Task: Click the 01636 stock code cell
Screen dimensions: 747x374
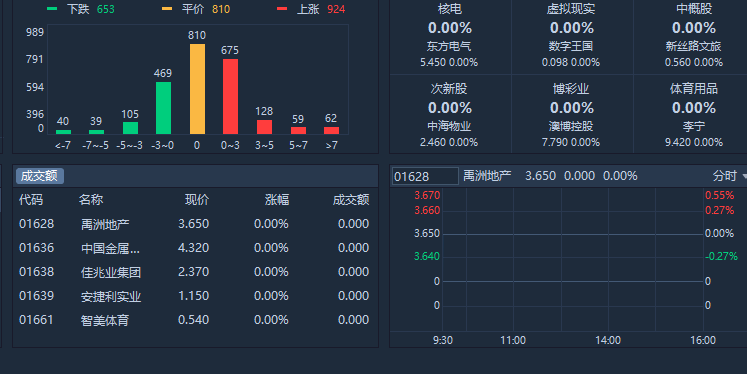Action: (37, 248)
